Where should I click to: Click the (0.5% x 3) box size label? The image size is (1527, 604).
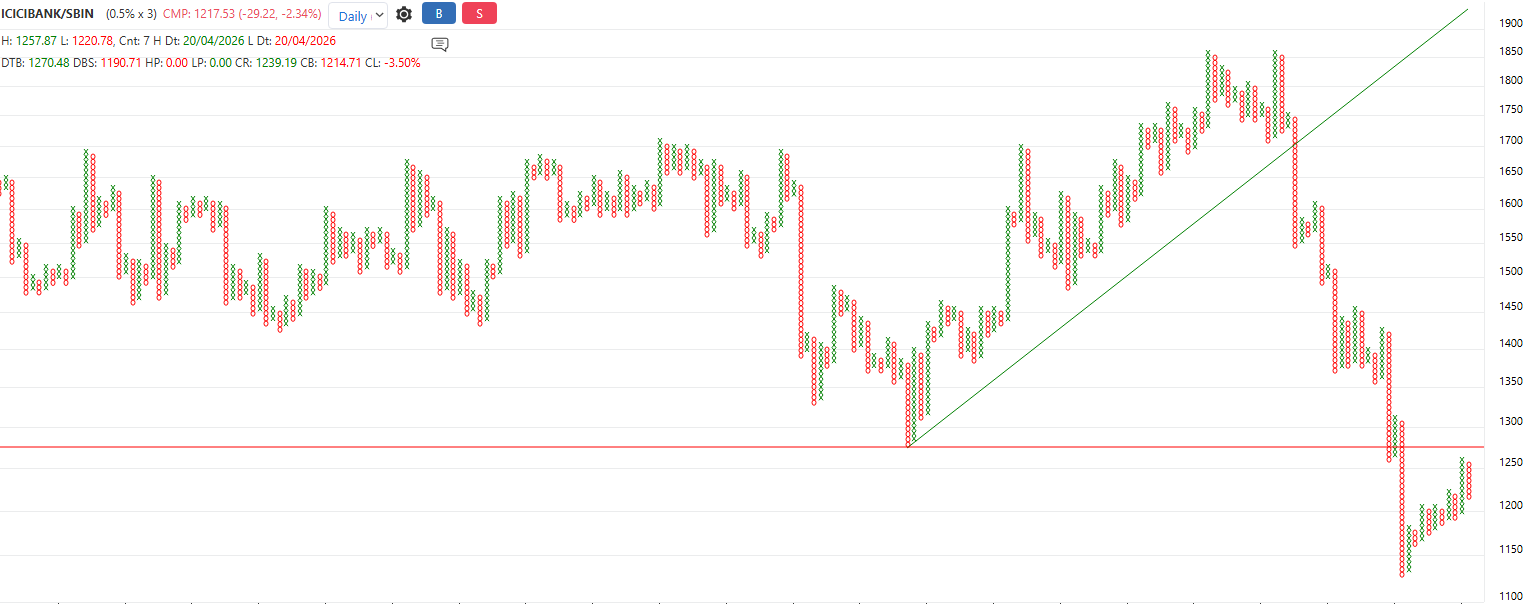[x=131, y=15]
